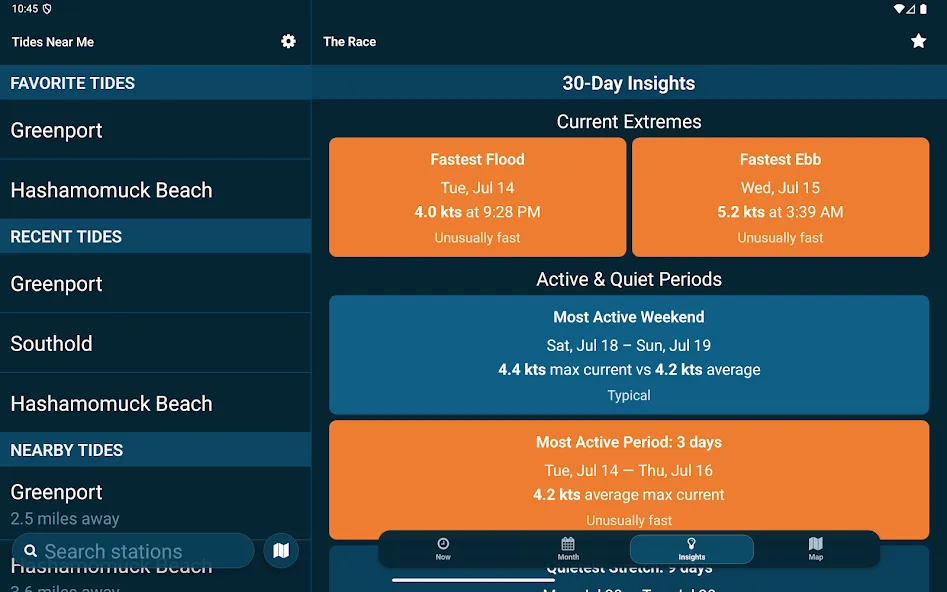
Task: Toggle the favorite star for The Race
Action: 919,41
